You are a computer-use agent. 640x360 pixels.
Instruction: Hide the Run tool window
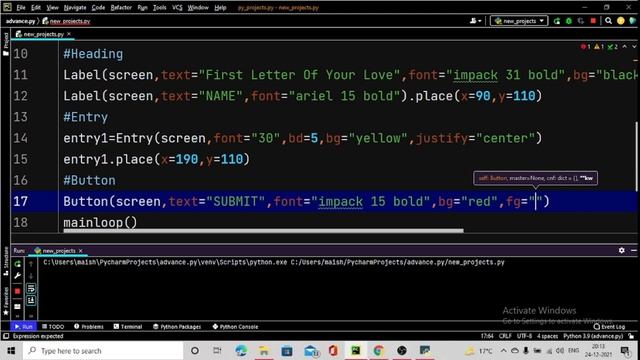[634, 250]
